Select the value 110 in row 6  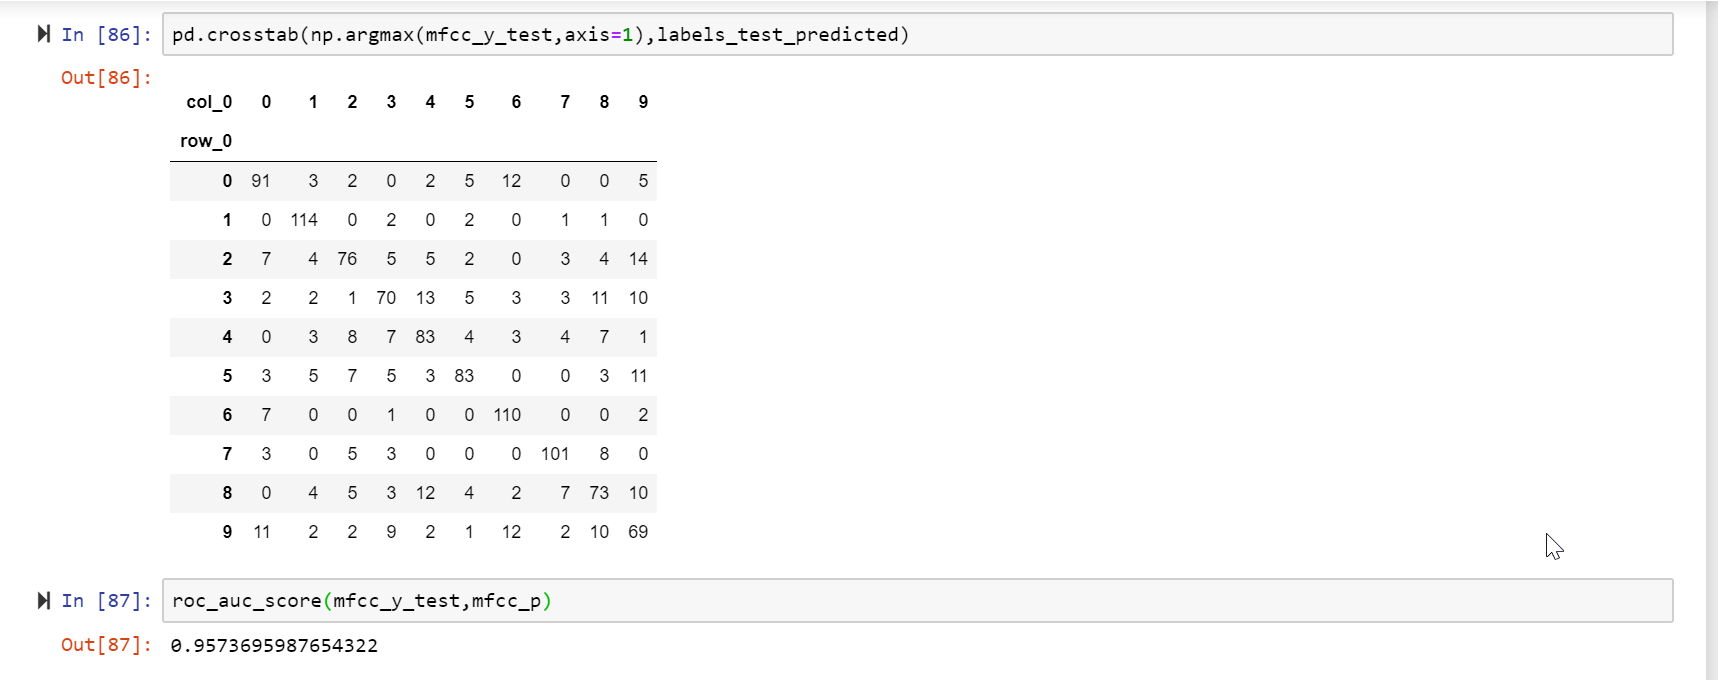508,414
